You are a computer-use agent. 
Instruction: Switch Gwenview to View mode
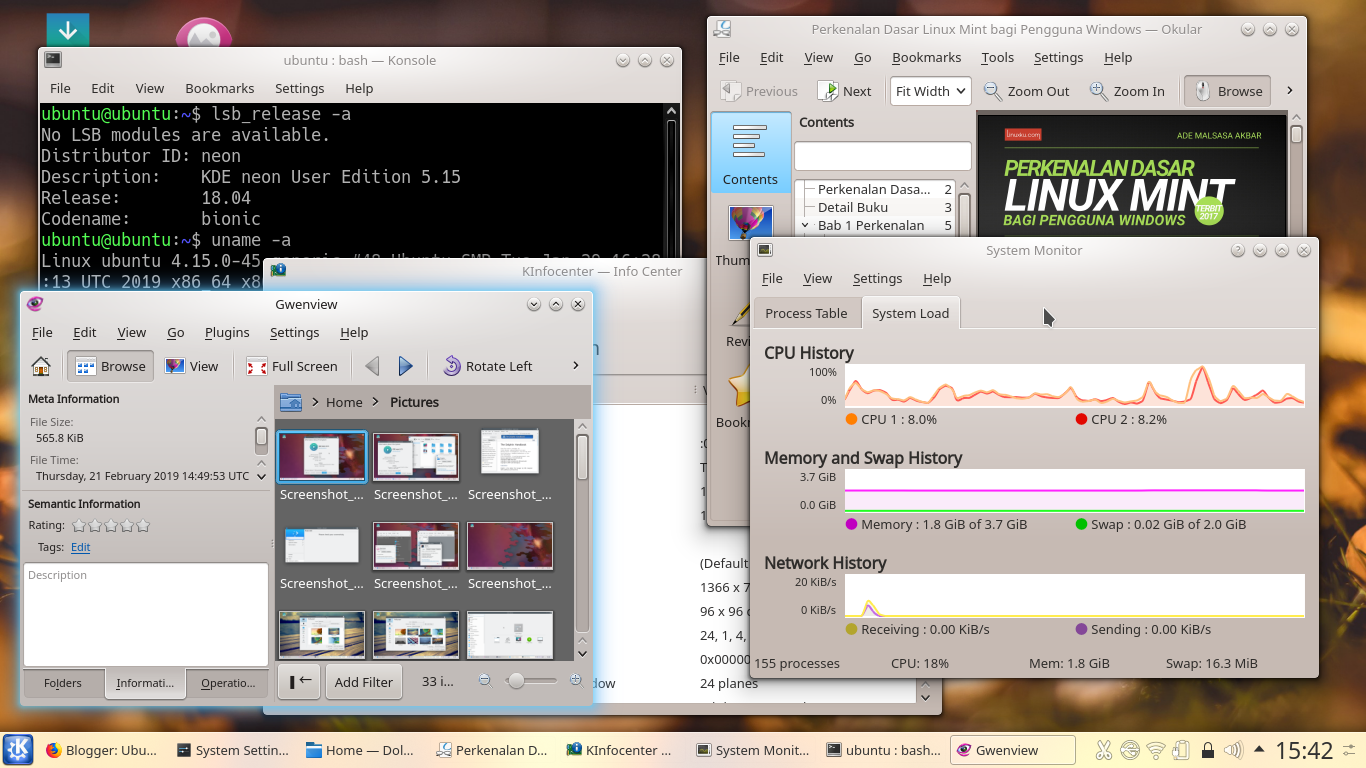pos(192,366)
